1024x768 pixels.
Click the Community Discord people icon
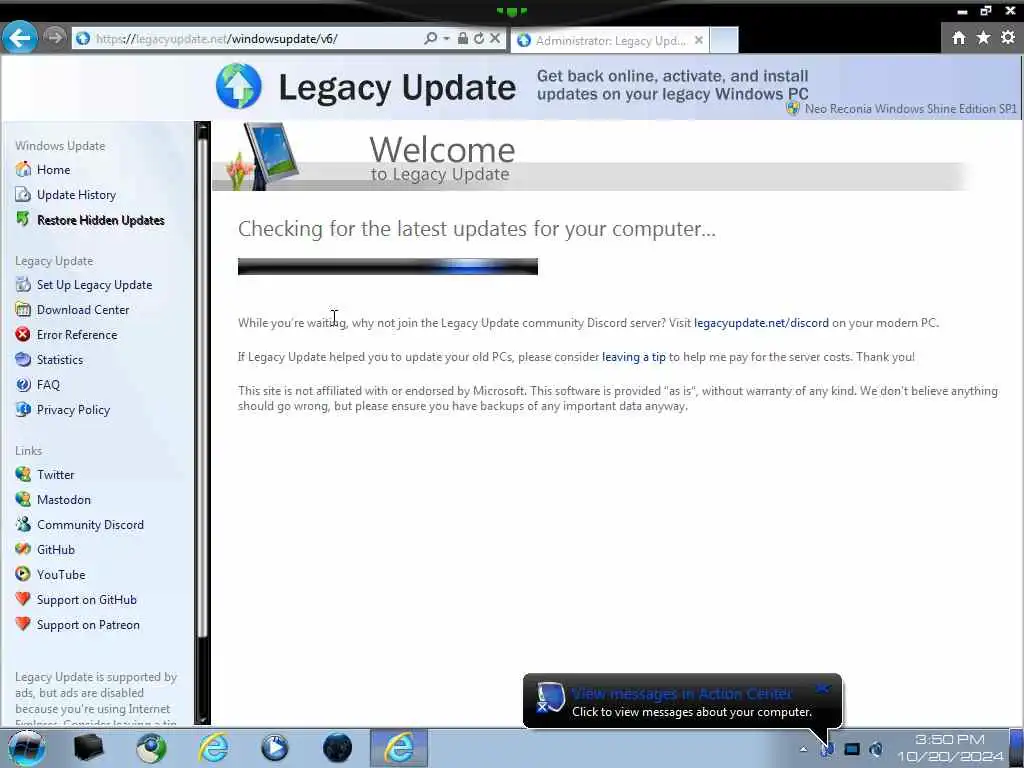23,524
